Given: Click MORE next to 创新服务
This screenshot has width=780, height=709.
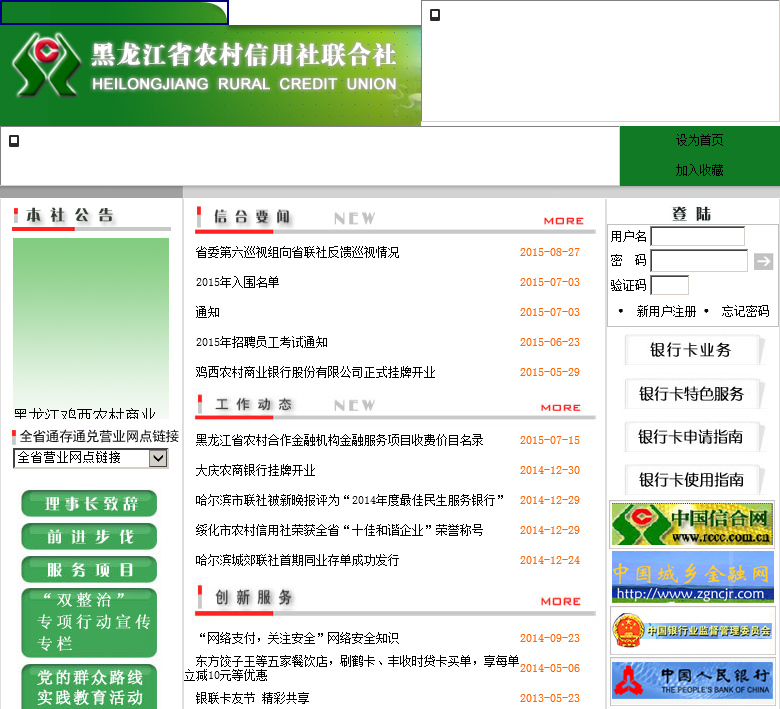Looking at the screenshot, I should (561, 602).
